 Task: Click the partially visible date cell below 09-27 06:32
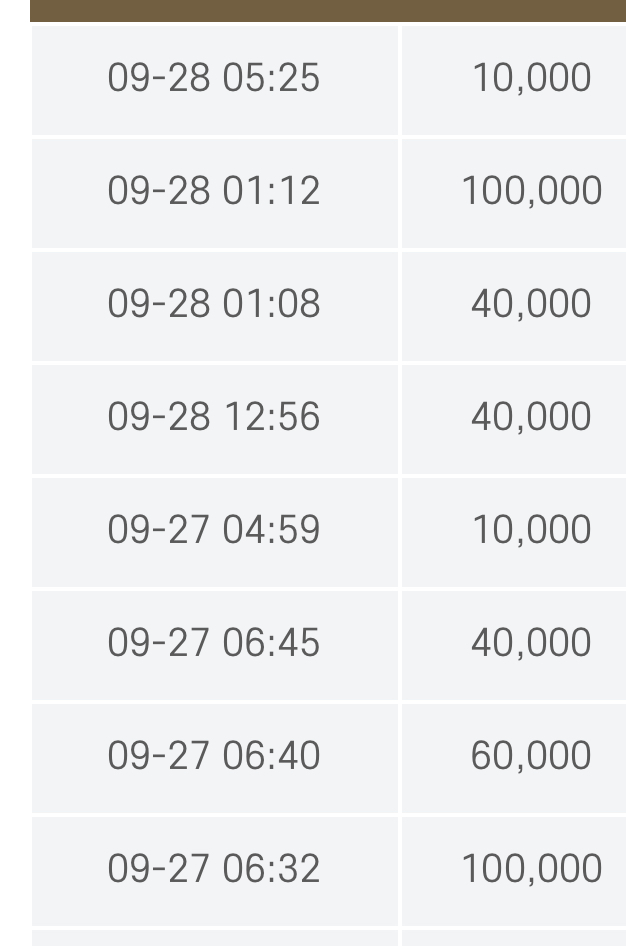pos(214,938)
